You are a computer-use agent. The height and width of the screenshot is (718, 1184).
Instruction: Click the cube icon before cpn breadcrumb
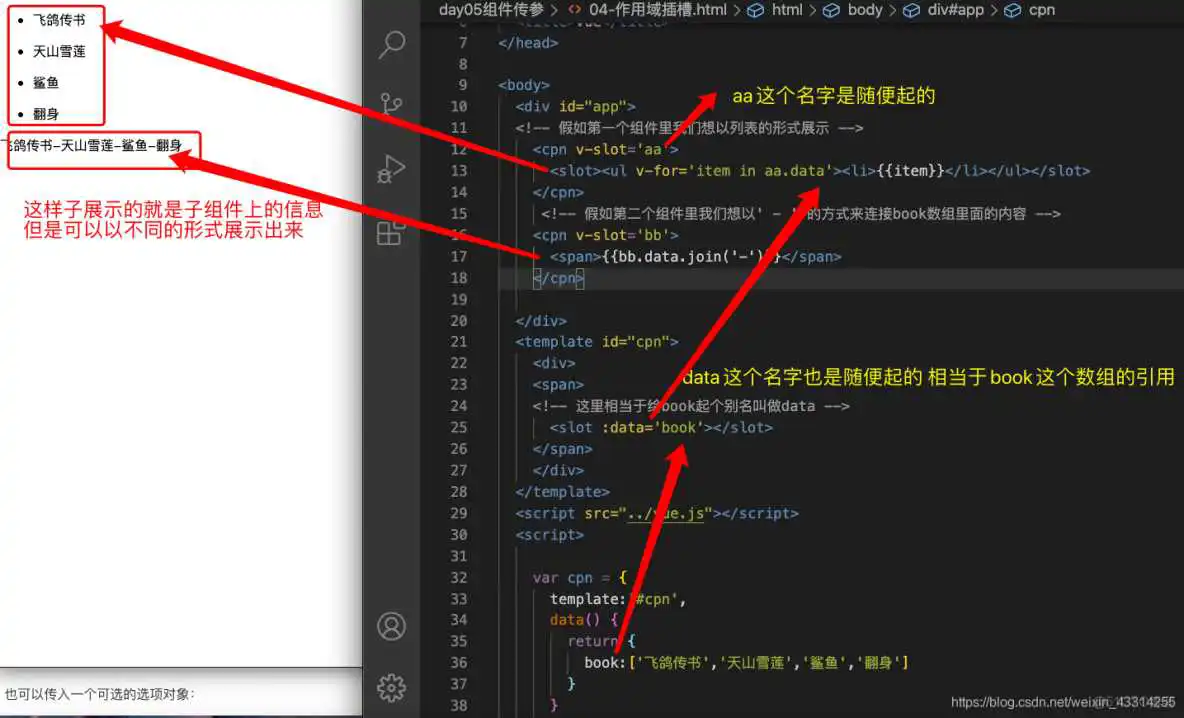coord(1013,11)
